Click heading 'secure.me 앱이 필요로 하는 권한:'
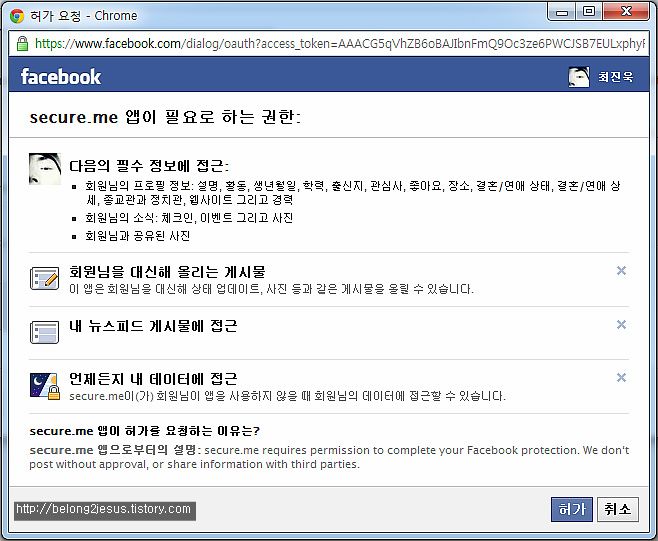658x541 pixels. pyautogui.click(x=165, y=117)
